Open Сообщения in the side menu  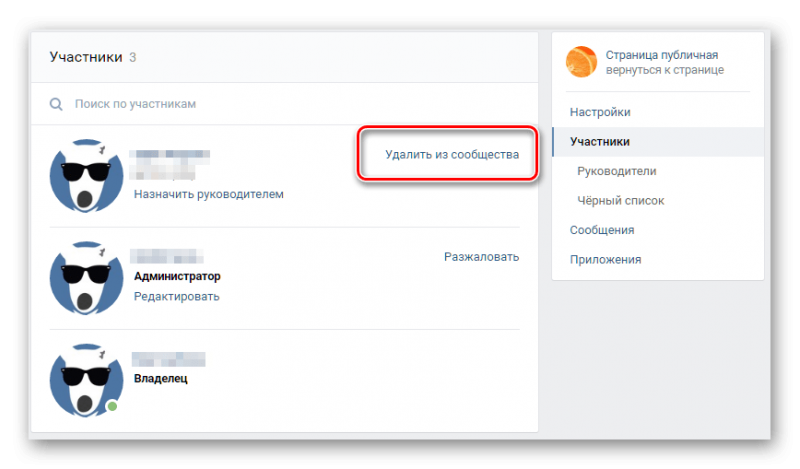tap(602, 230)
